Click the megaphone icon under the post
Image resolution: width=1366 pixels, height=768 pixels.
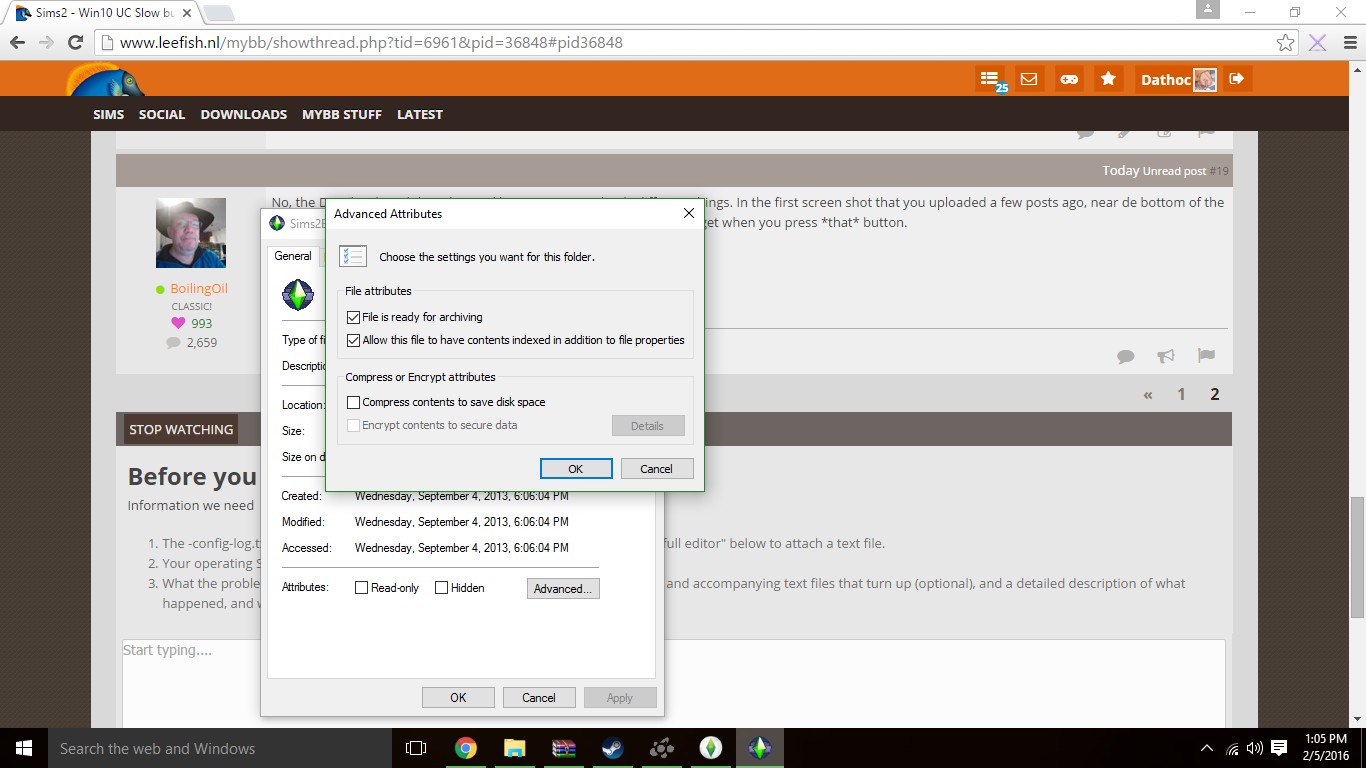pos(1166,356)
